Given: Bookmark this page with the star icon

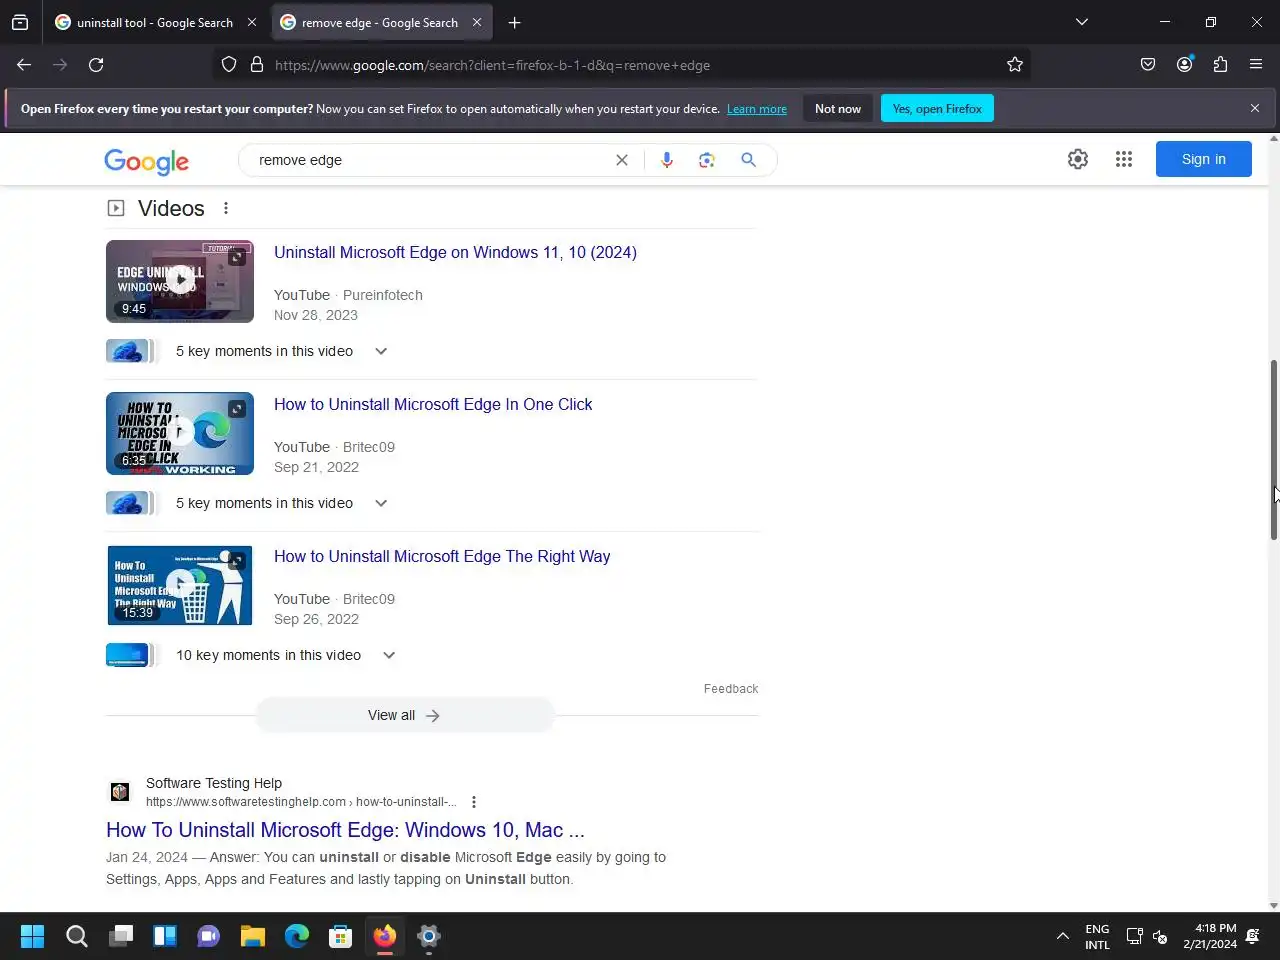Looking at the screenshot, I should pyautogui.click(x=1015, y=65).
